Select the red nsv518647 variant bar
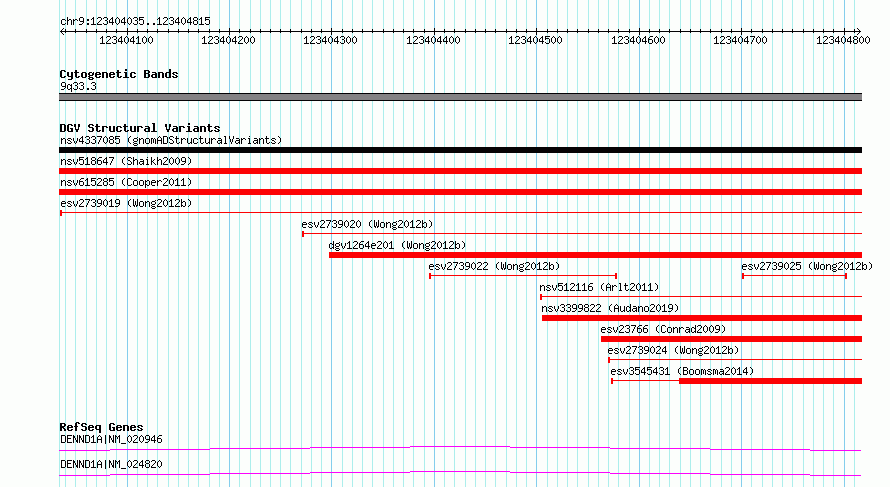Viewport: 890px width, 487px height. pos(460,171)
